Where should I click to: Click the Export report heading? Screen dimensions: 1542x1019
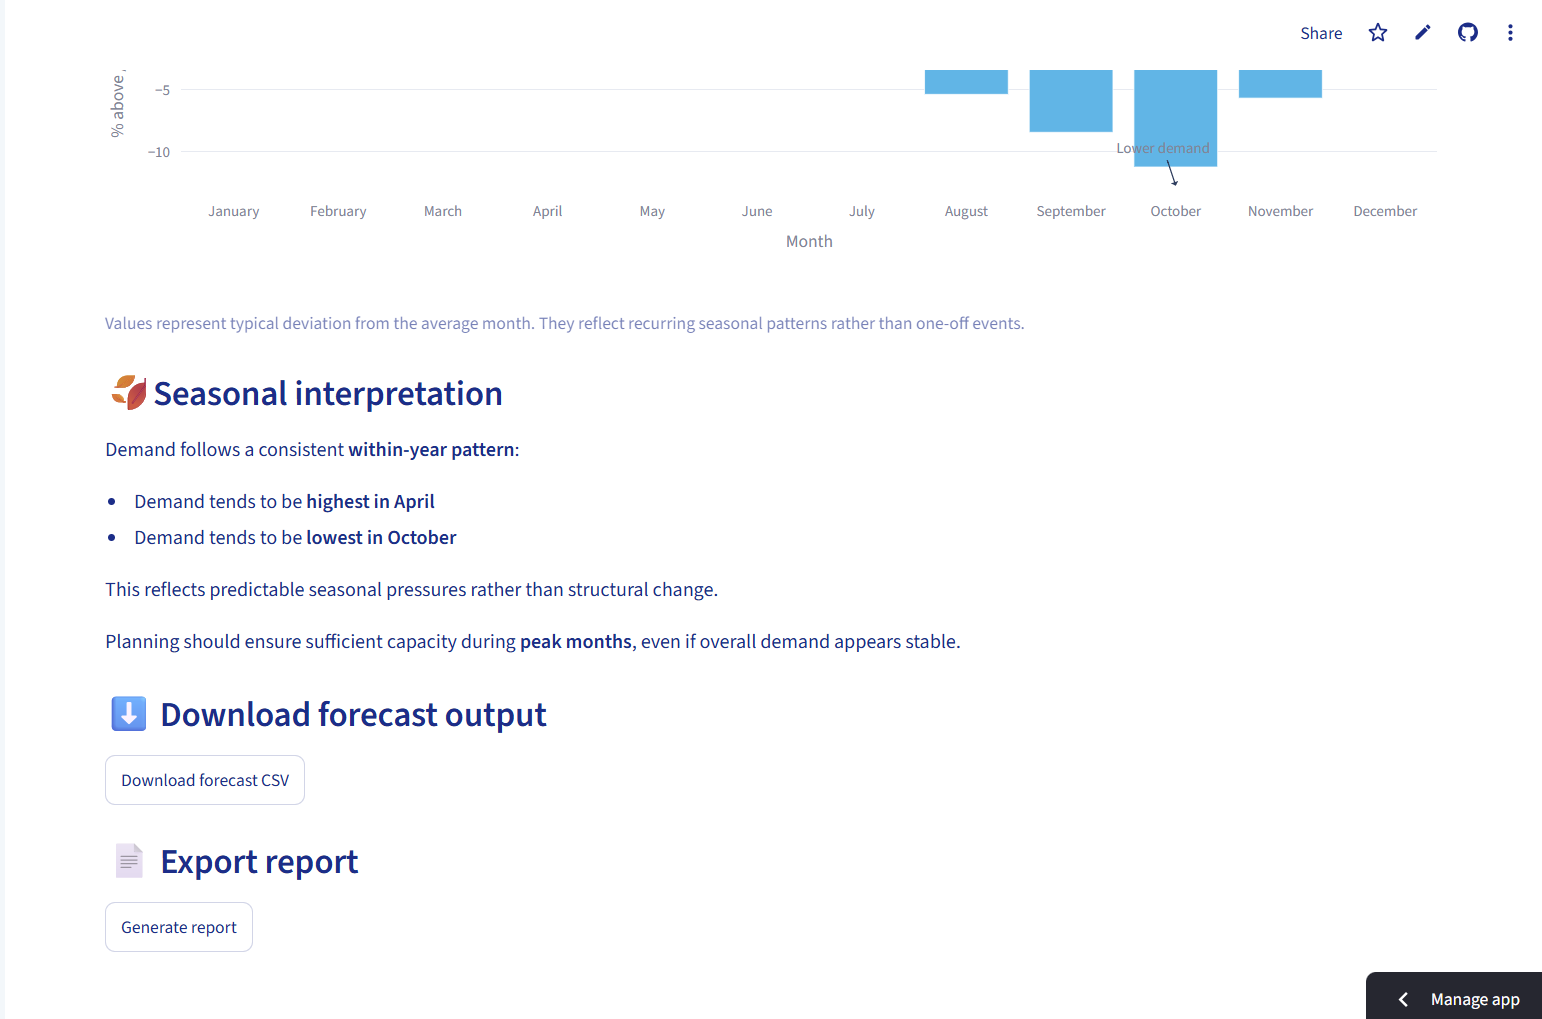tap(259, 862)
